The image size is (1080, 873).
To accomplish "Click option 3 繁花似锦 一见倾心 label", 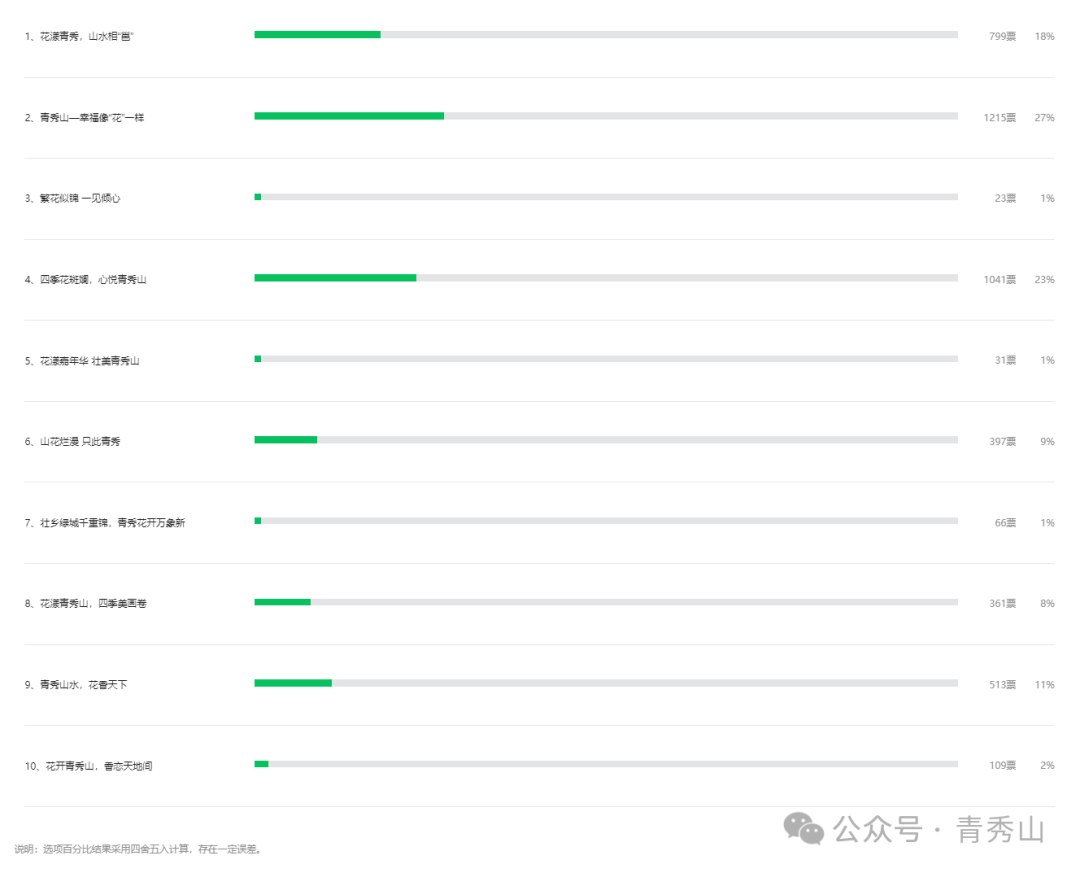I will click(72, 198).
